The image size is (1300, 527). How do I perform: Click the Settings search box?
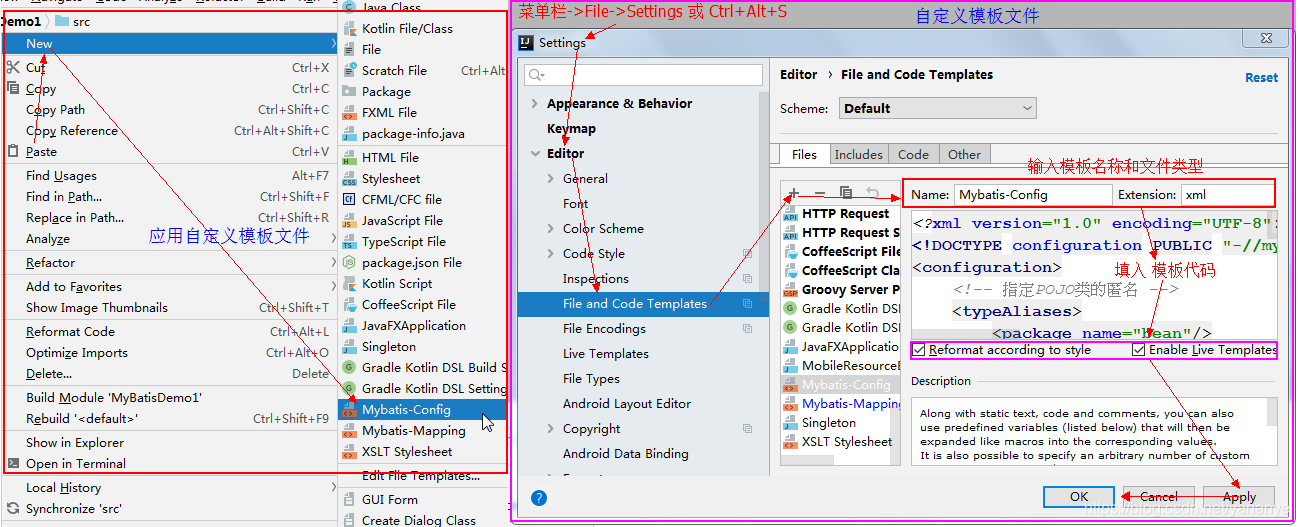tap(642, 75)
